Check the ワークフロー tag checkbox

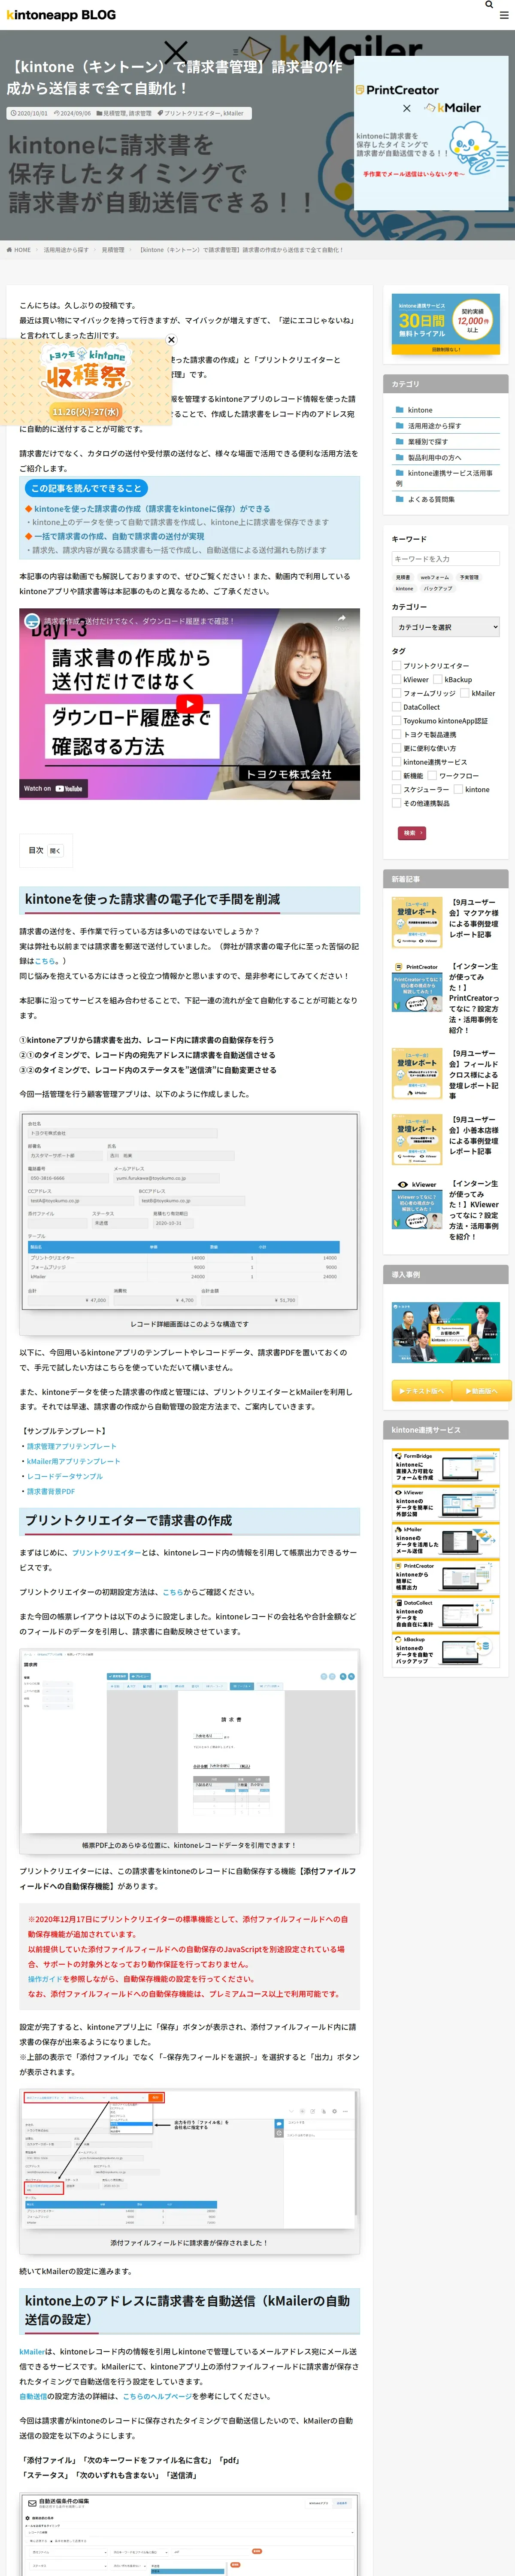(x=432, y=775)
